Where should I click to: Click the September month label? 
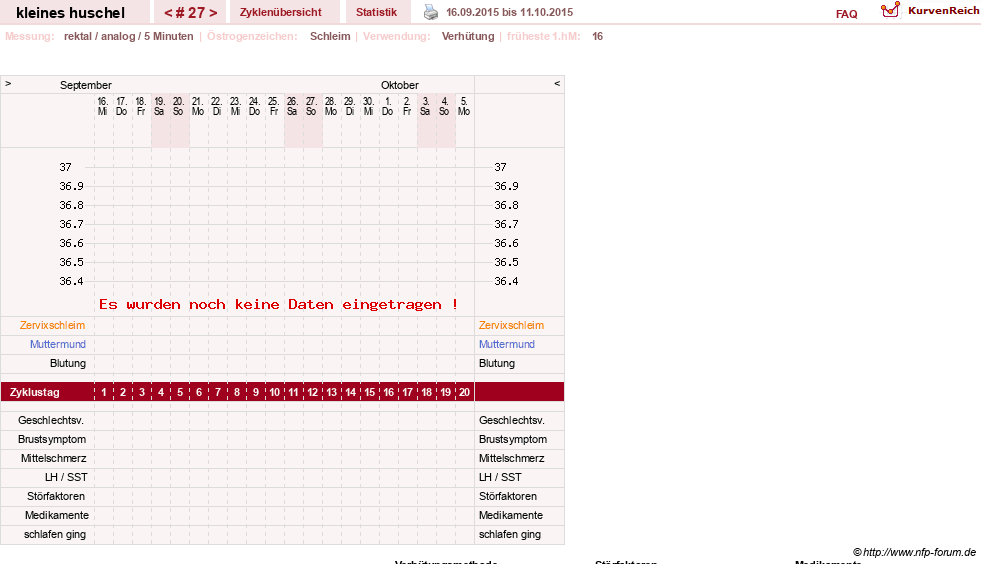pyautogui.click(x=86, y=85)
